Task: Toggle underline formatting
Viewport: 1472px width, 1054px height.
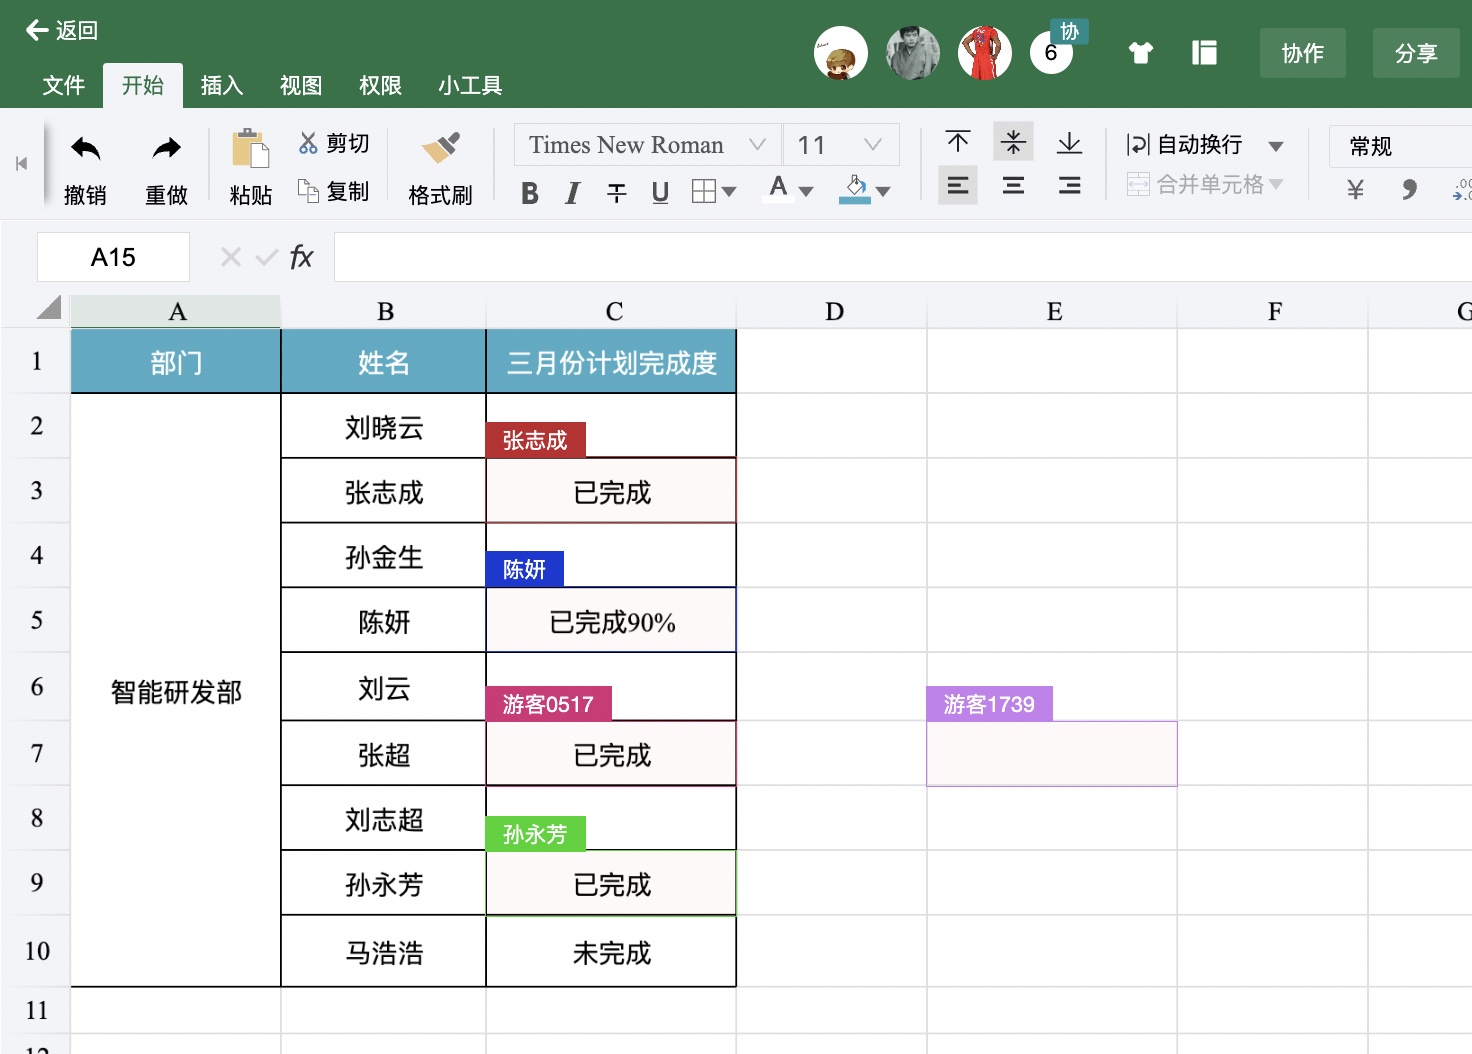Action: [x=660, y=193]
